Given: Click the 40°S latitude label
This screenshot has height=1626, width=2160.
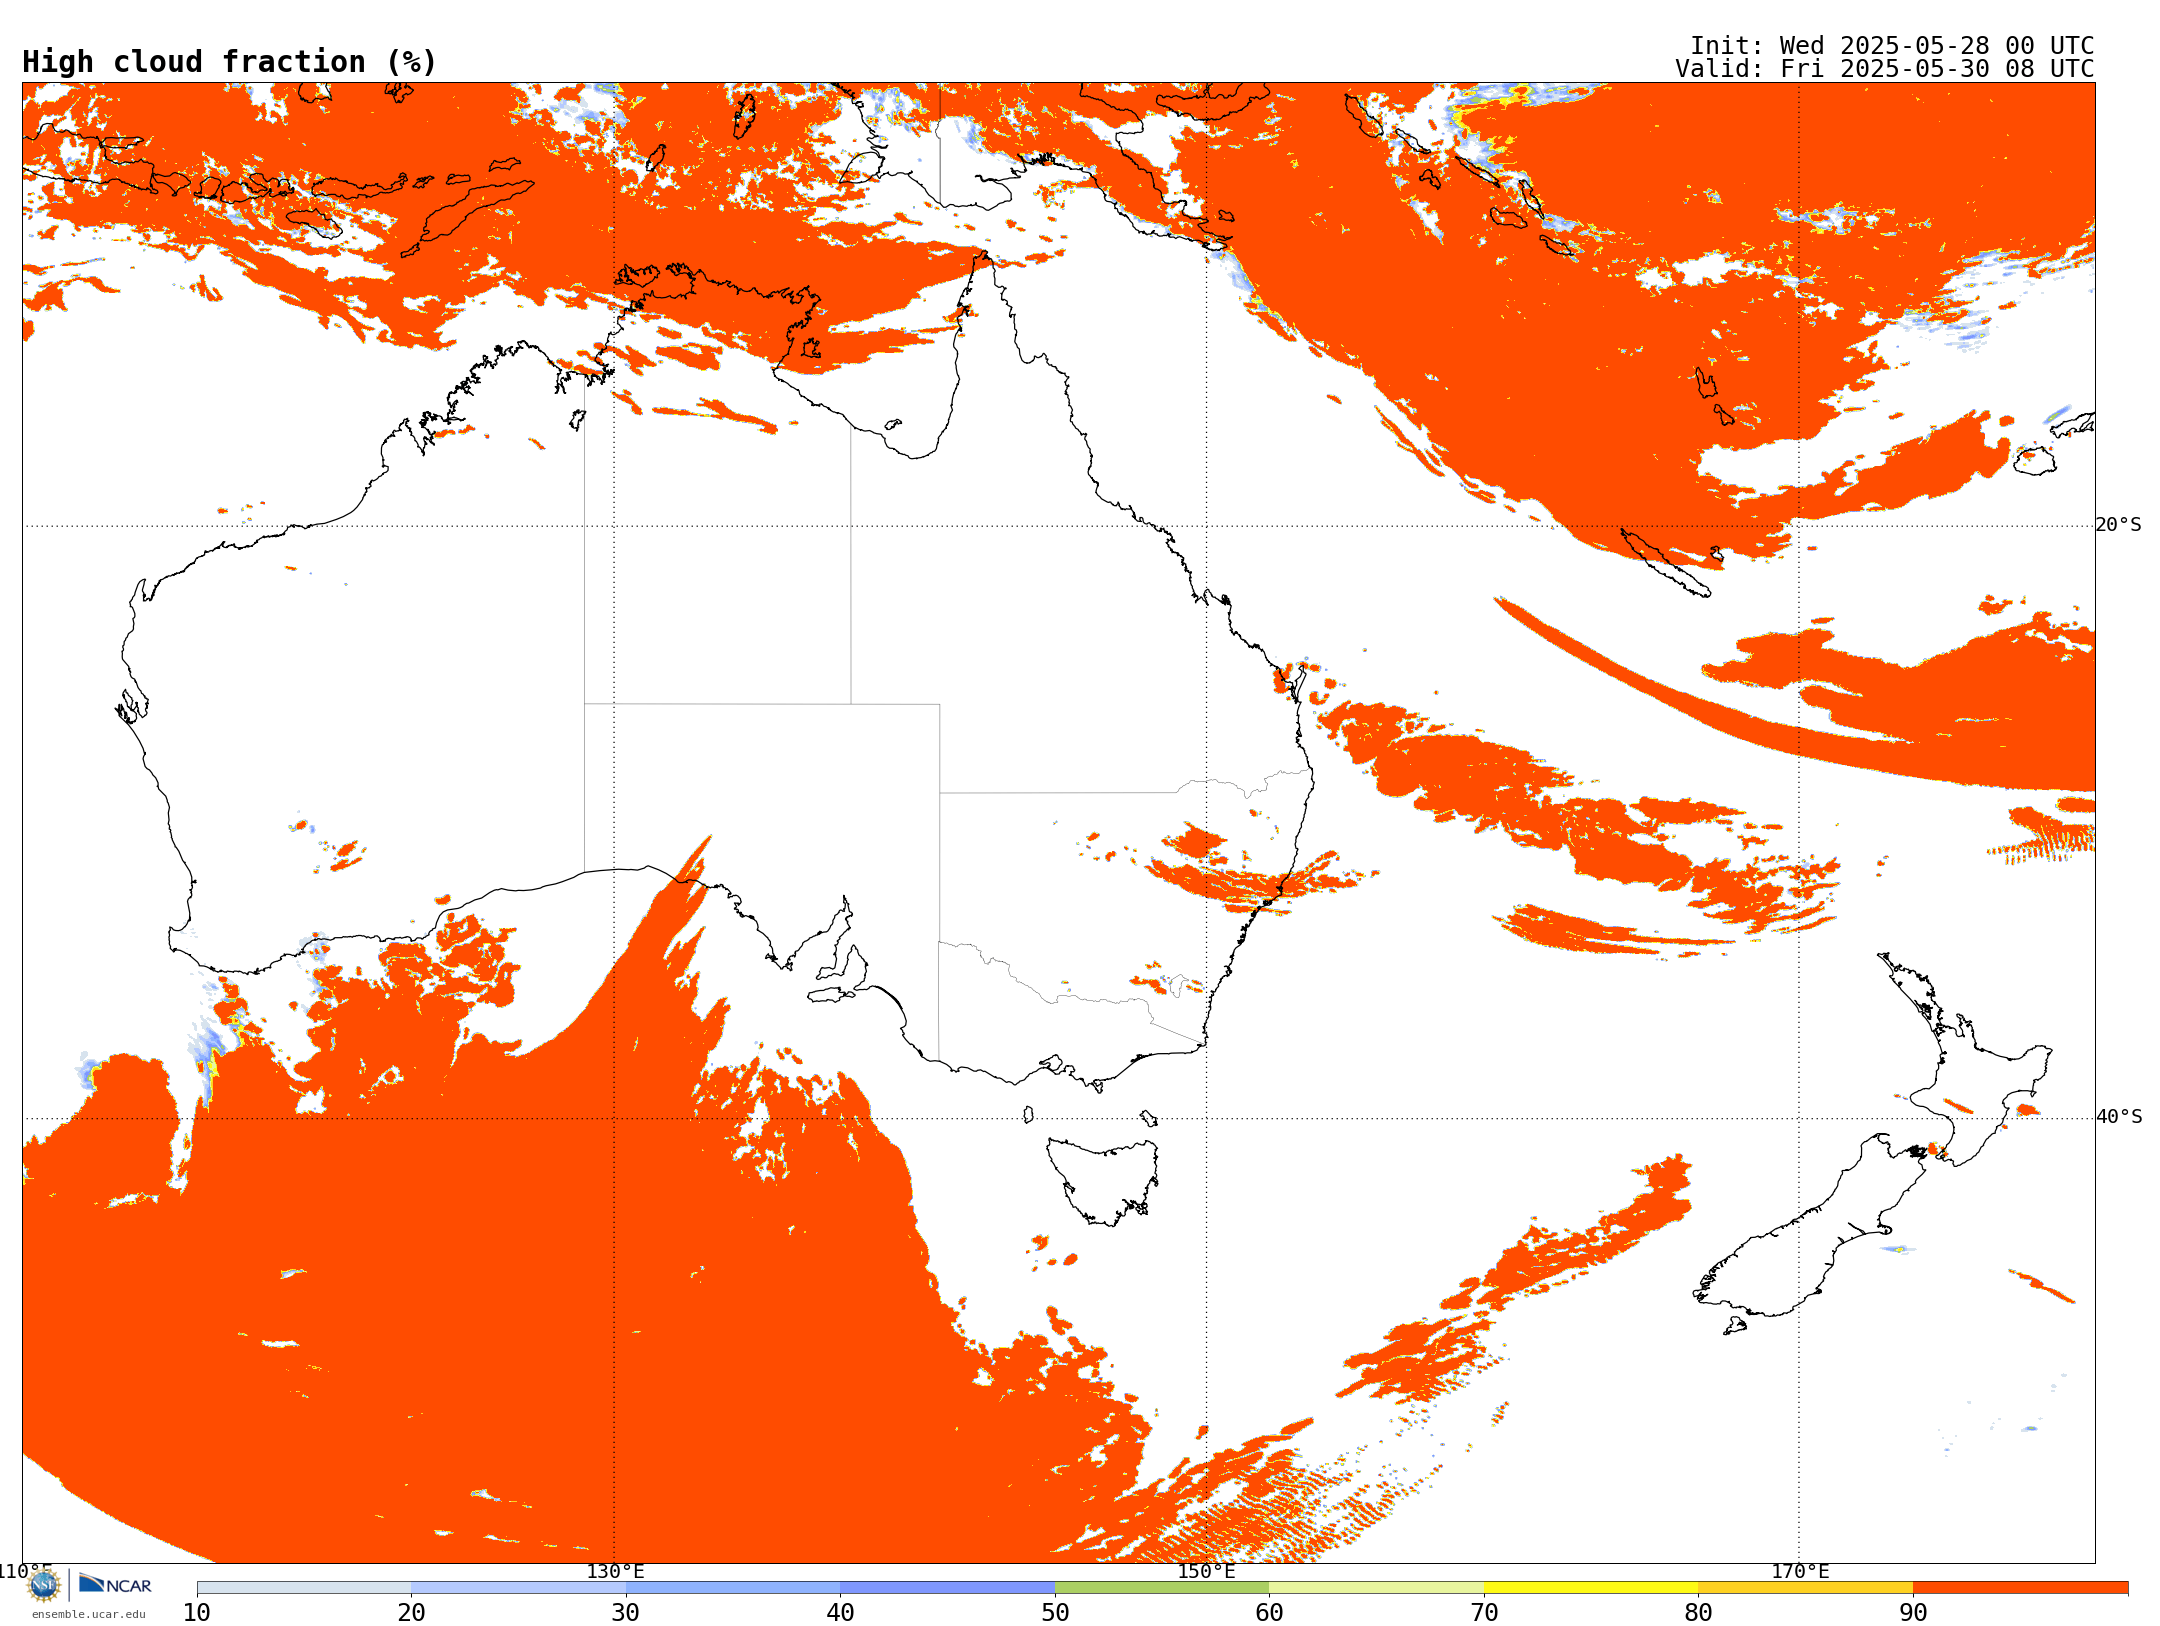Looking at the screenshot, I should (2119, 1117).
